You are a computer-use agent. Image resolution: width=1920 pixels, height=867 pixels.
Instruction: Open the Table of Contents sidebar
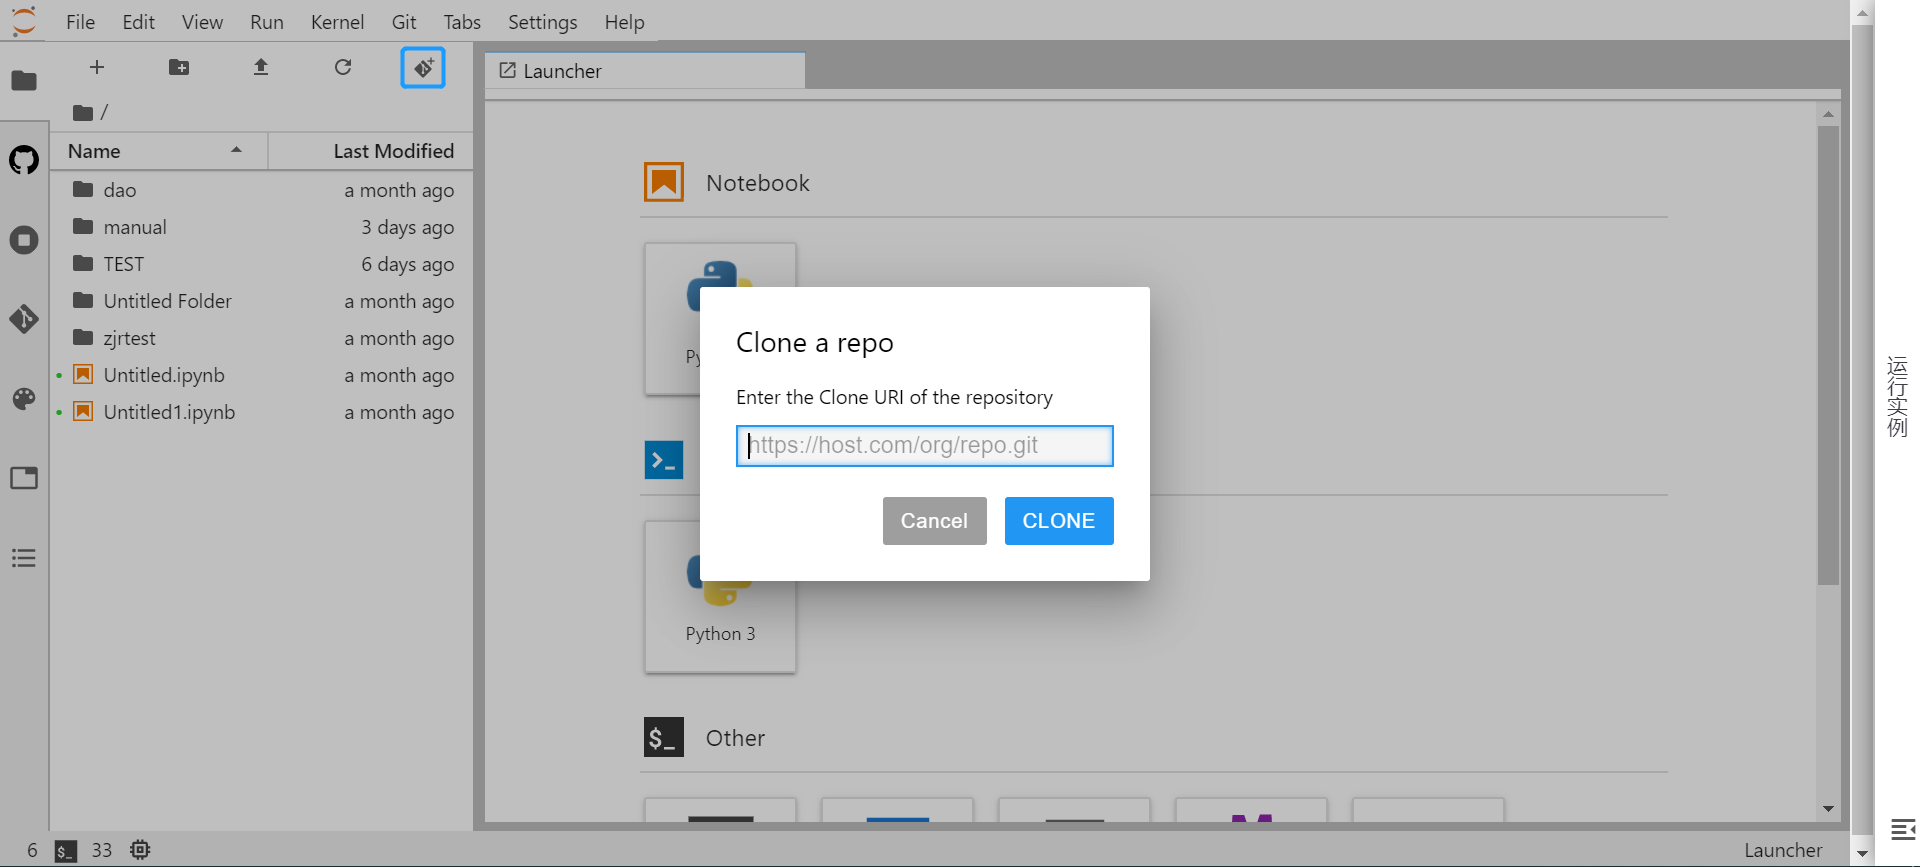[x=24, y=558]
